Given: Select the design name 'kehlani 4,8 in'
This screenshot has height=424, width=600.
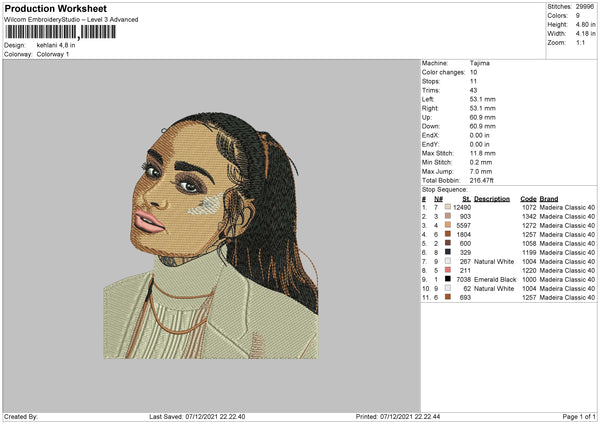Looking at the screenshot, I should pos(56,45).
